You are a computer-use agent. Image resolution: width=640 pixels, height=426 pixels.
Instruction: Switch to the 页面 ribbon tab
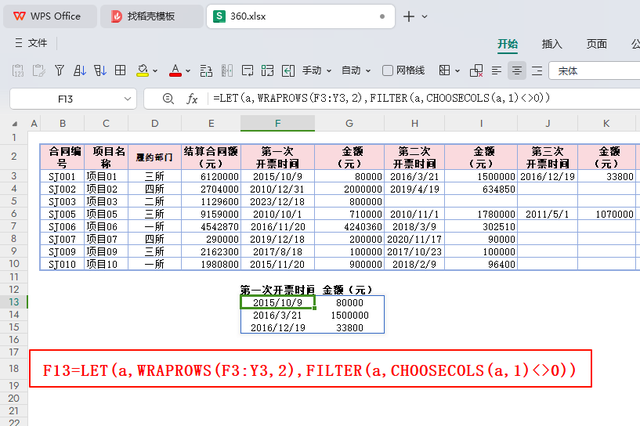click(596, 44)
